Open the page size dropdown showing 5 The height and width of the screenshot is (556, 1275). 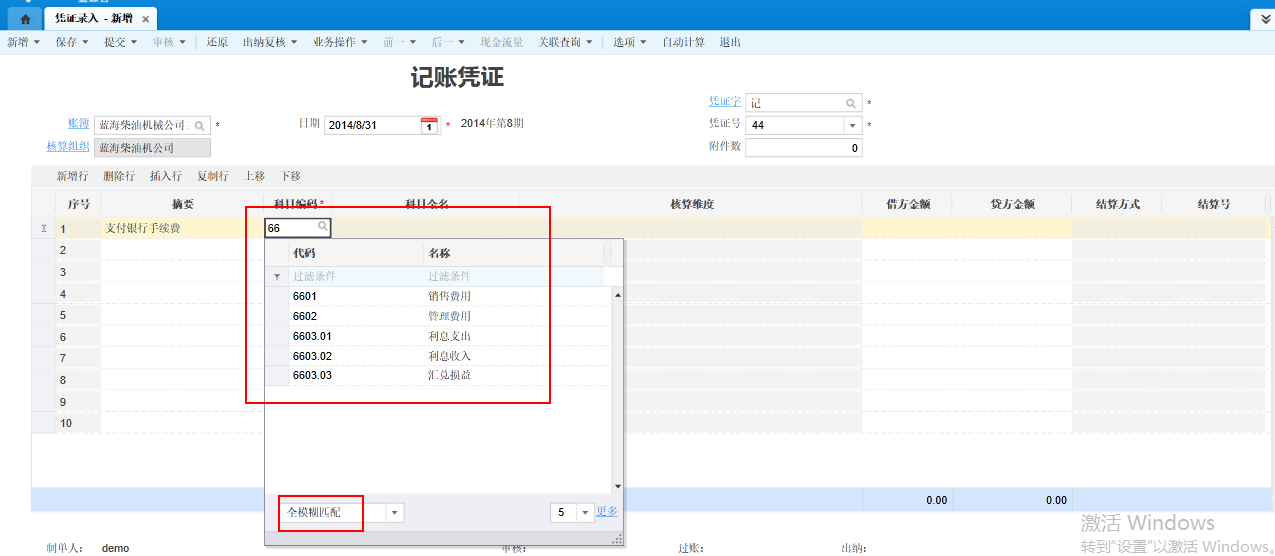585,512
